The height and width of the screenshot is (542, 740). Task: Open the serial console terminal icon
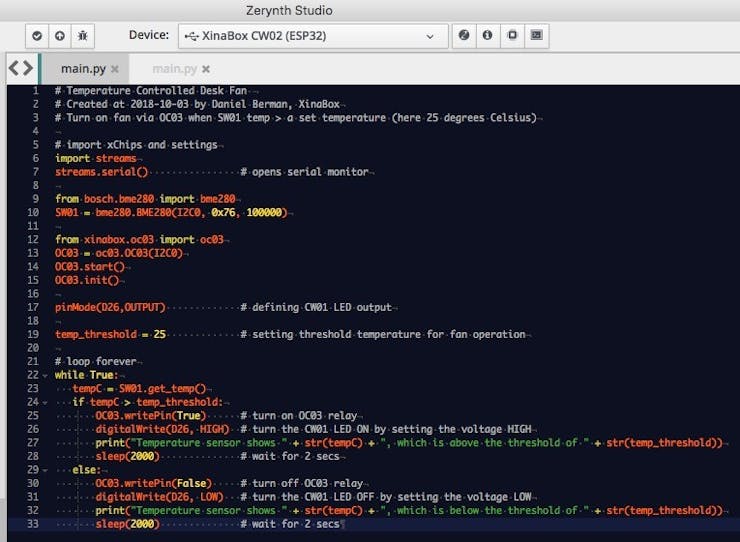(537, 35)
